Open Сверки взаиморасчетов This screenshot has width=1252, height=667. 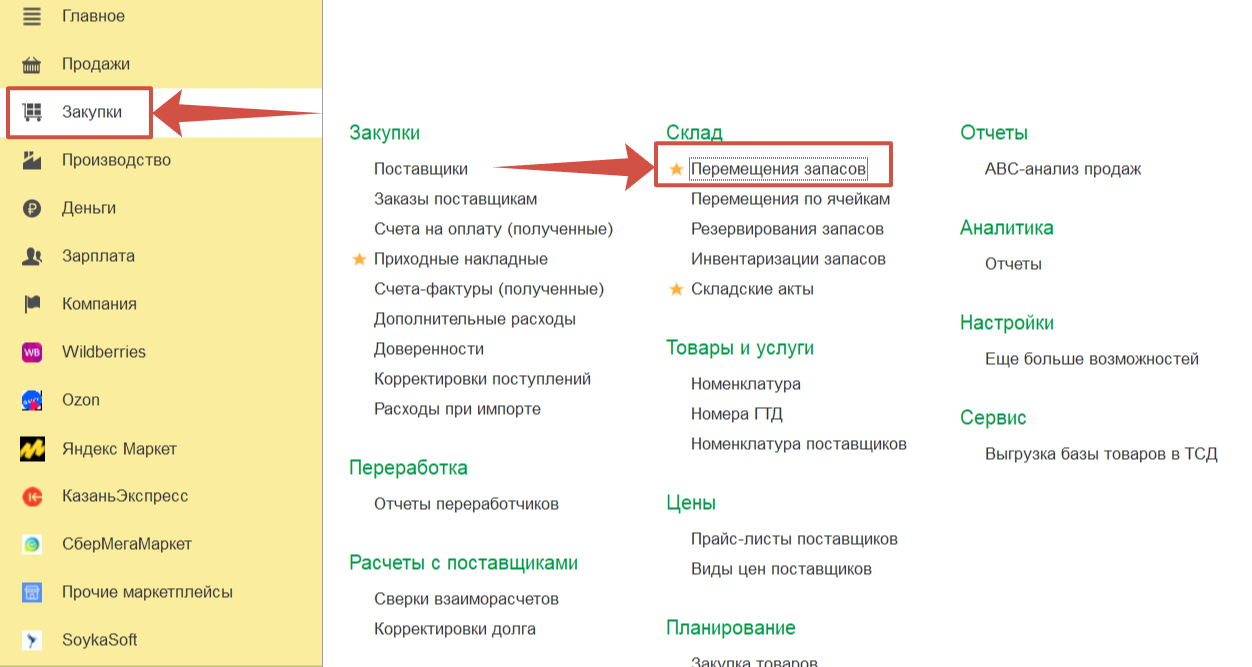pos(466,599)
